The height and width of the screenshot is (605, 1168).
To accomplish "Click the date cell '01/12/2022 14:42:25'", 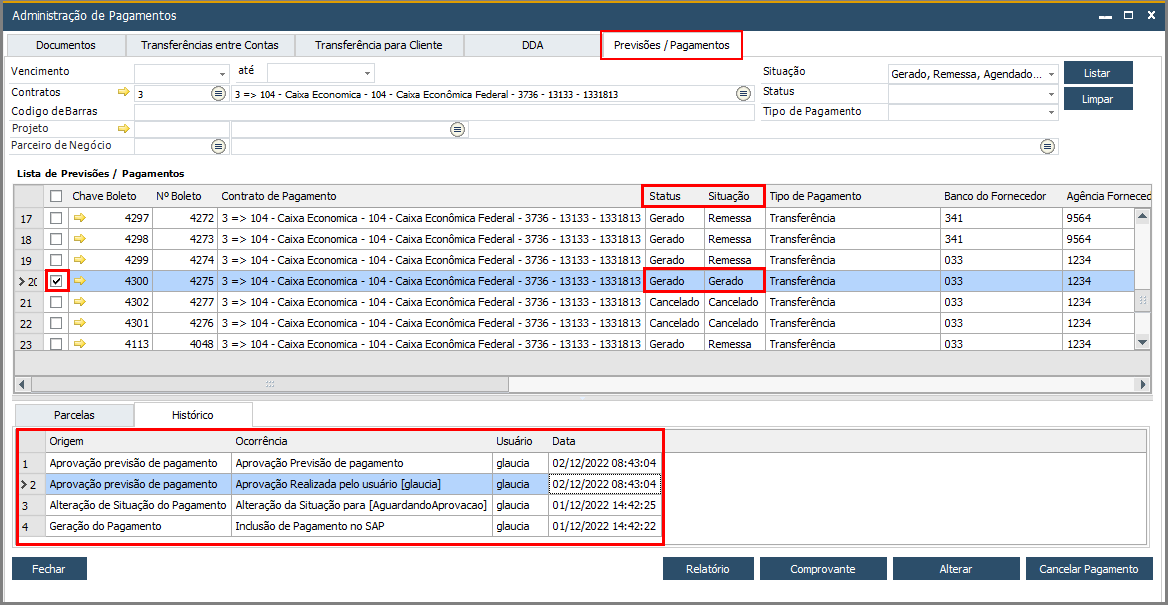I will 604,504.
